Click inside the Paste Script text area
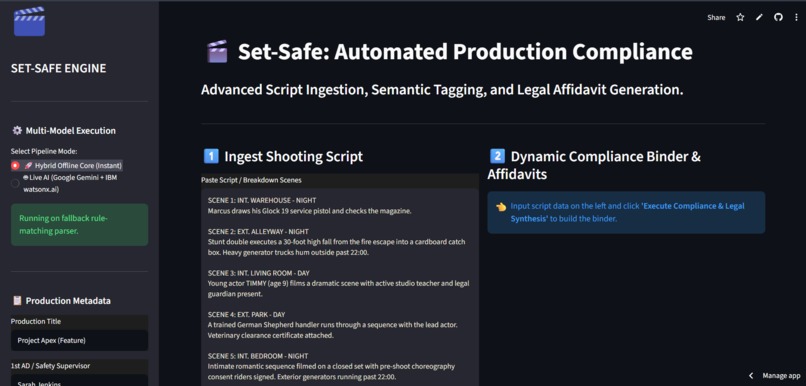The height and width of the screenshot is (386, 806). 340,288
